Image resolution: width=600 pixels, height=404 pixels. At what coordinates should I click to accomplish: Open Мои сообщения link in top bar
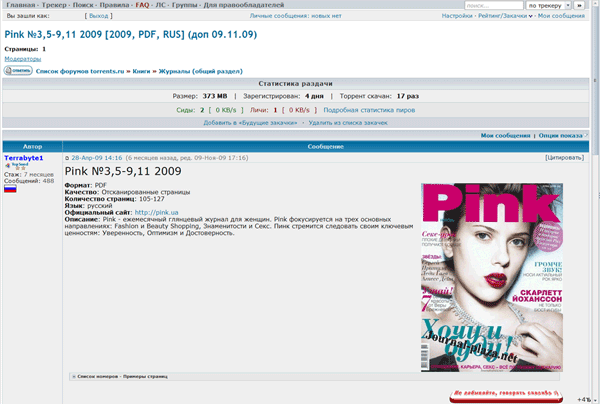[561, 16]
